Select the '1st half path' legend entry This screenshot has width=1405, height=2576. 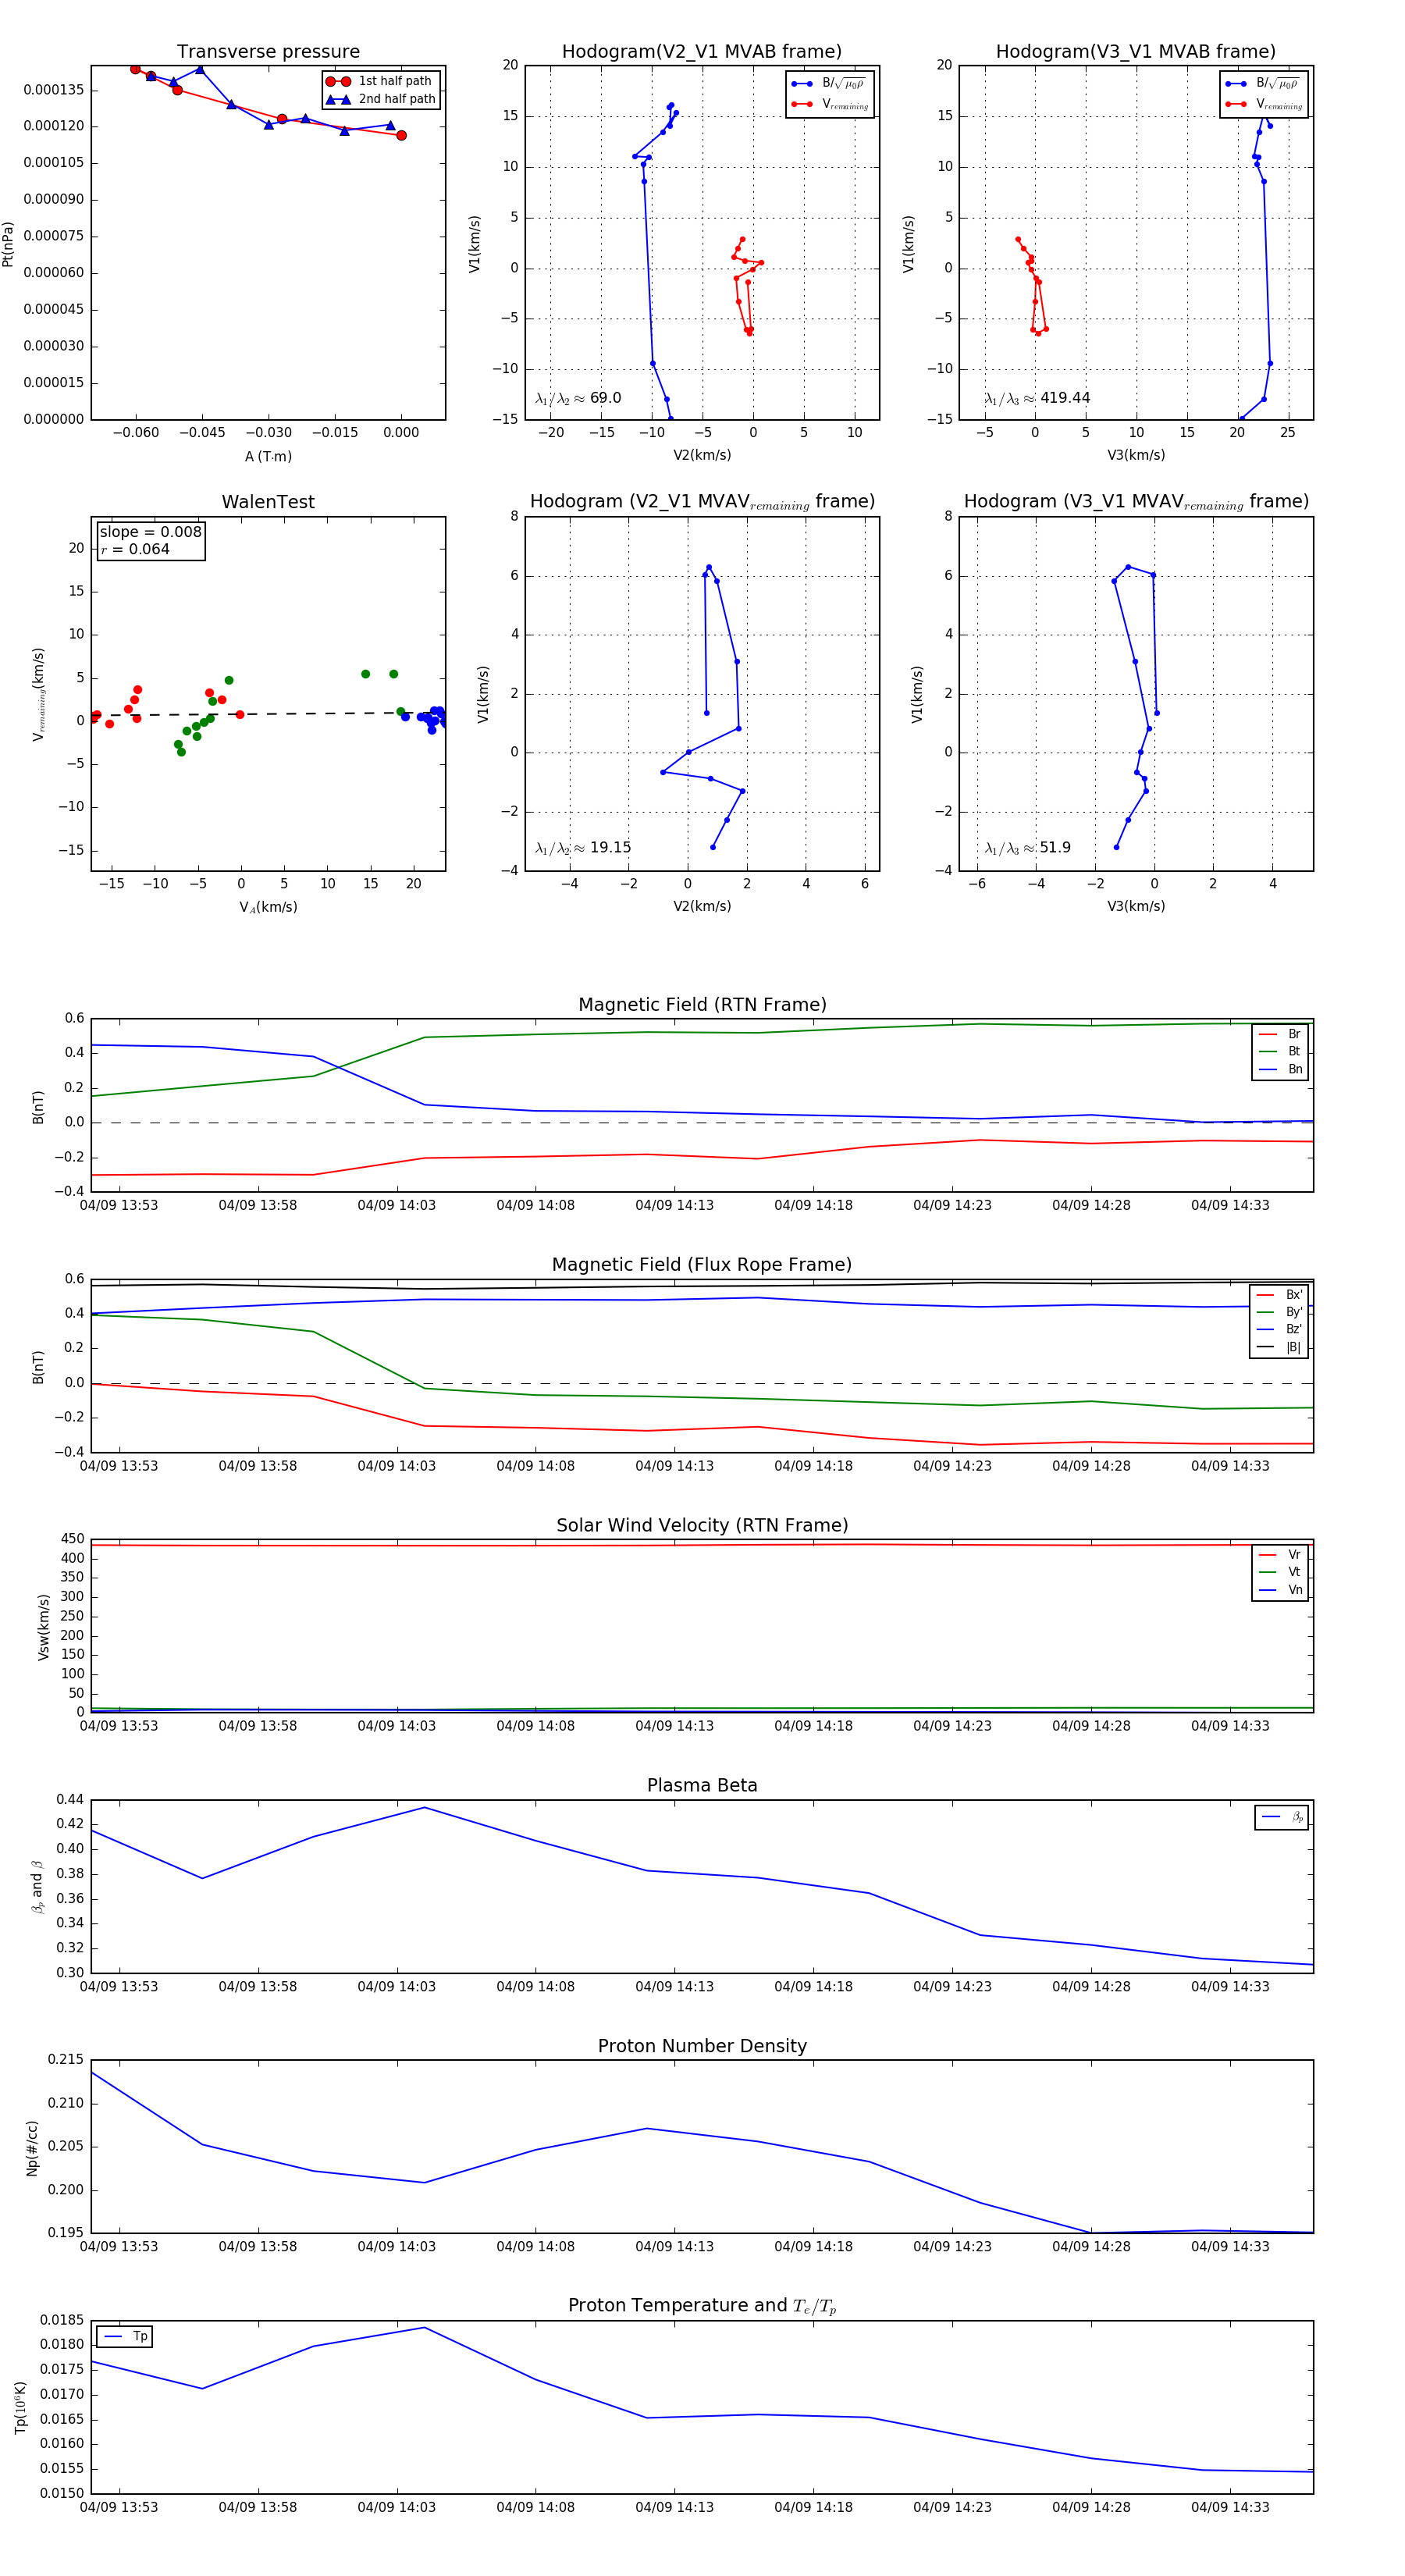tap(381, 81)
